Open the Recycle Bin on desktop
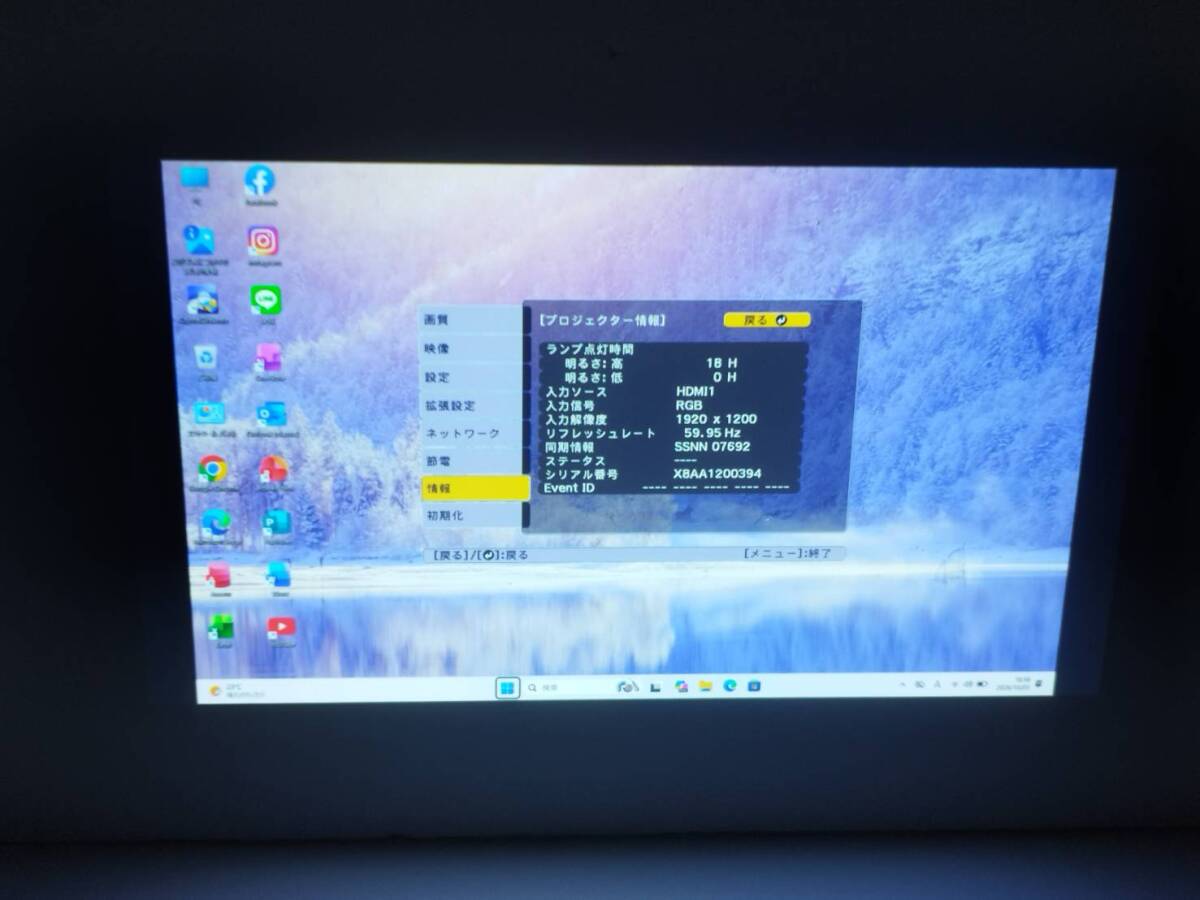 207,357
